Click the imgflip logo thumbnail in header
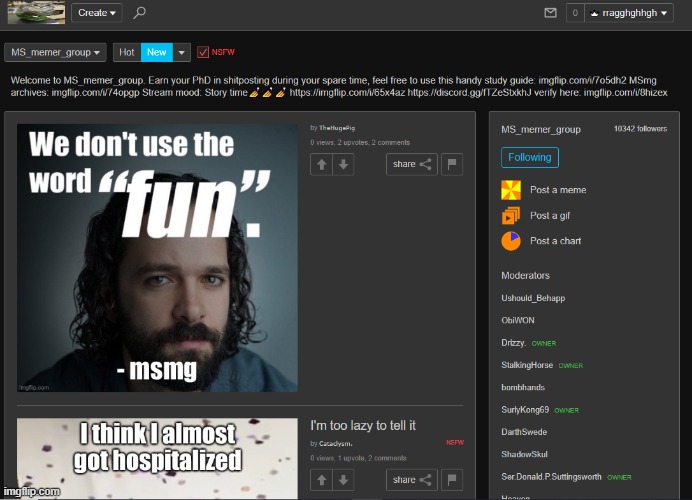This screenshot has width=692, height=500. pos(36,12)
